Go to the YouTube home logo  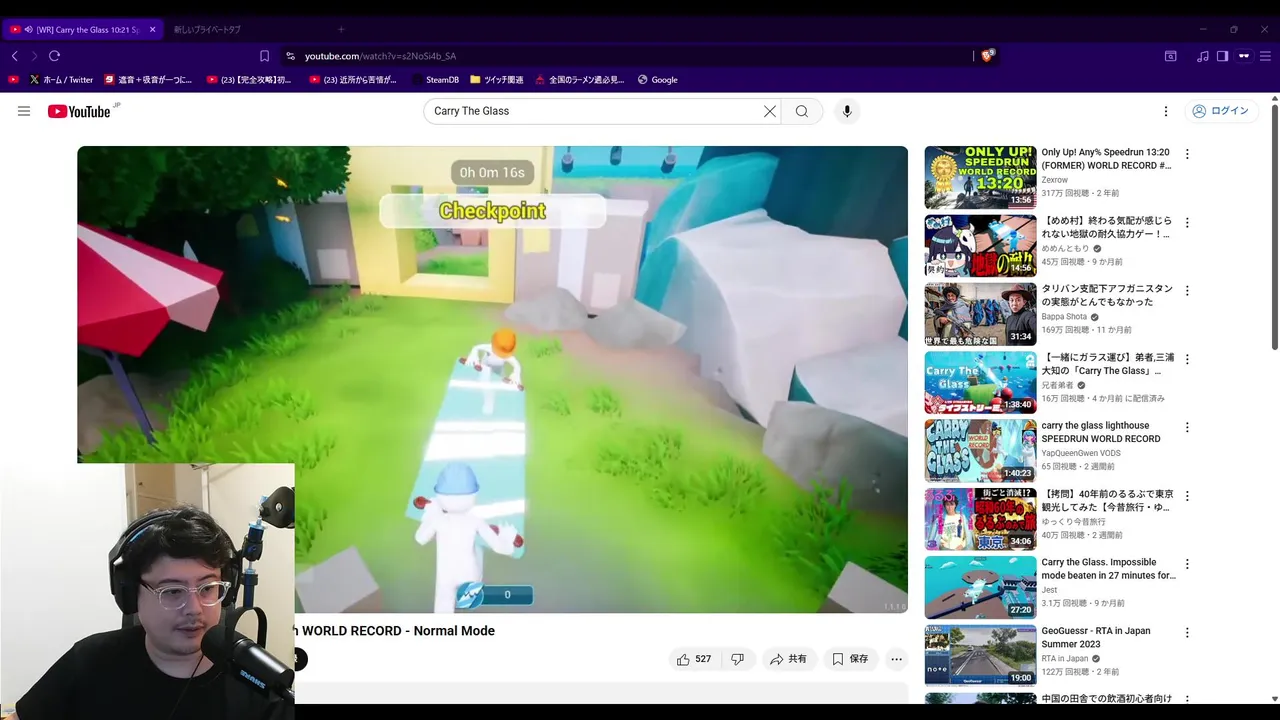click(79, 111)
